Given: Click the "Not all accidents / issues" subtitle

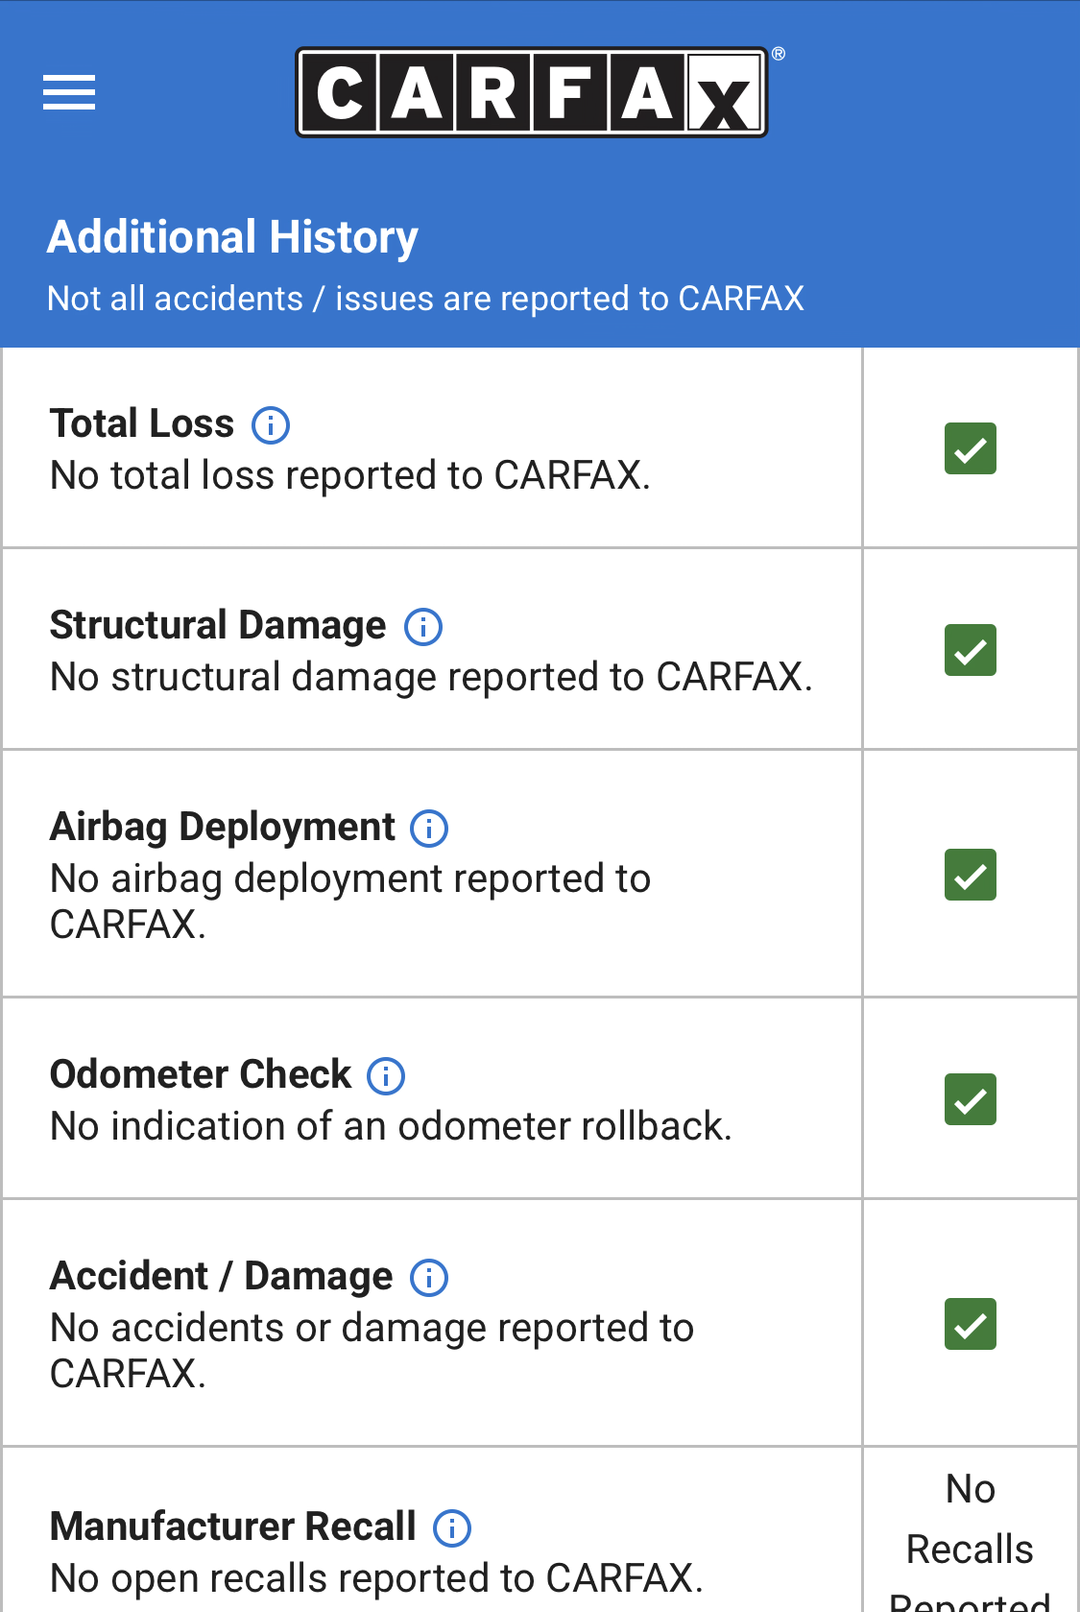Looking at the screenshot, I should pyautogui.click(x=425, y=299).
